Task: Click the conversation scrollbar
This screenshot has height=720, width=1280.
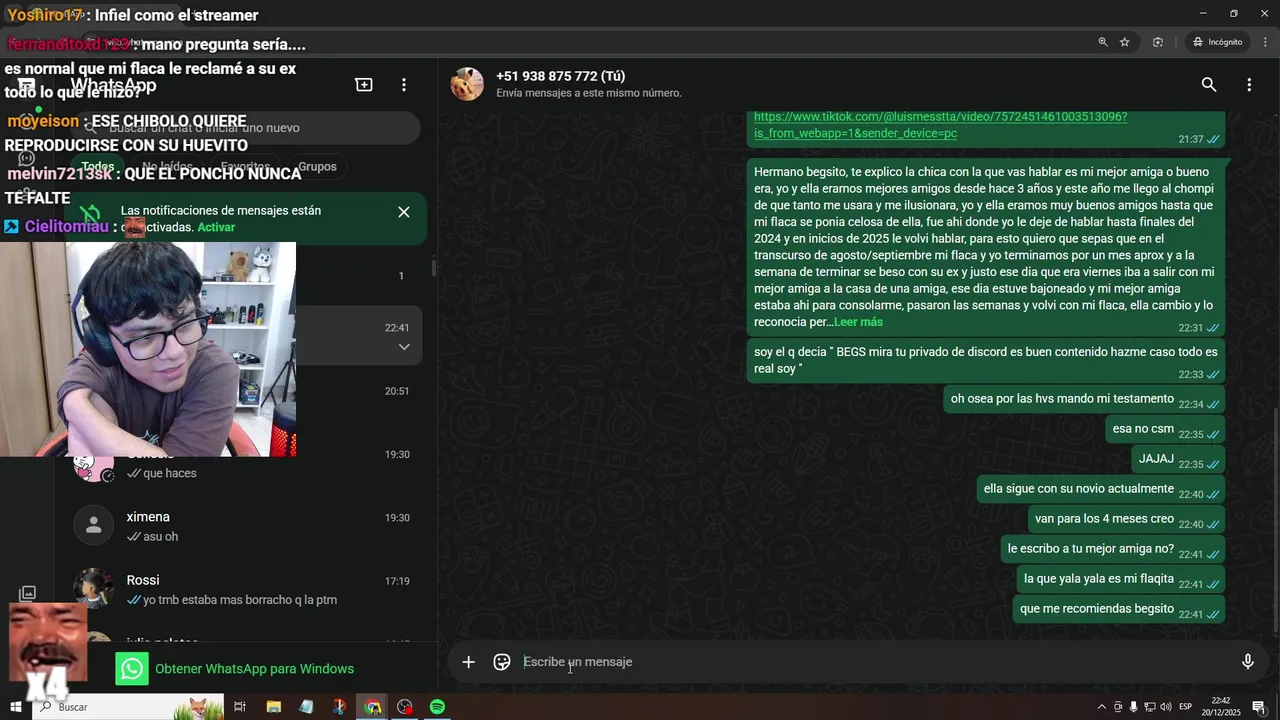Action: point(1275,520)
